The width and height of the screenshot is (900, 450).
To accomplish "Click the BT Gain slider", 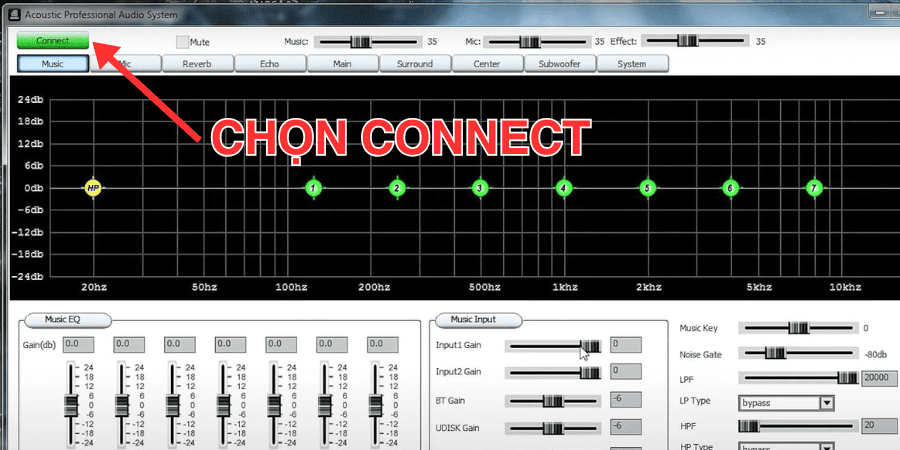I will point(554,401).
